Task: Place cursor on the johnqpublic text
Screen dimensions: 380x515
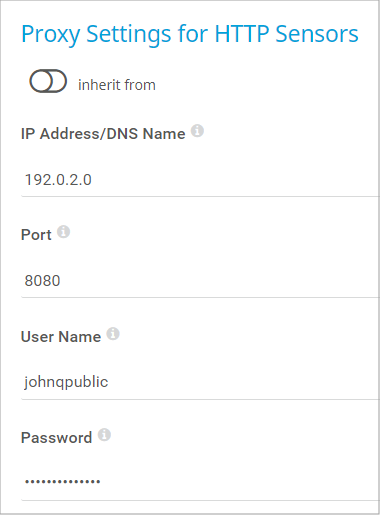Action: 66,382
